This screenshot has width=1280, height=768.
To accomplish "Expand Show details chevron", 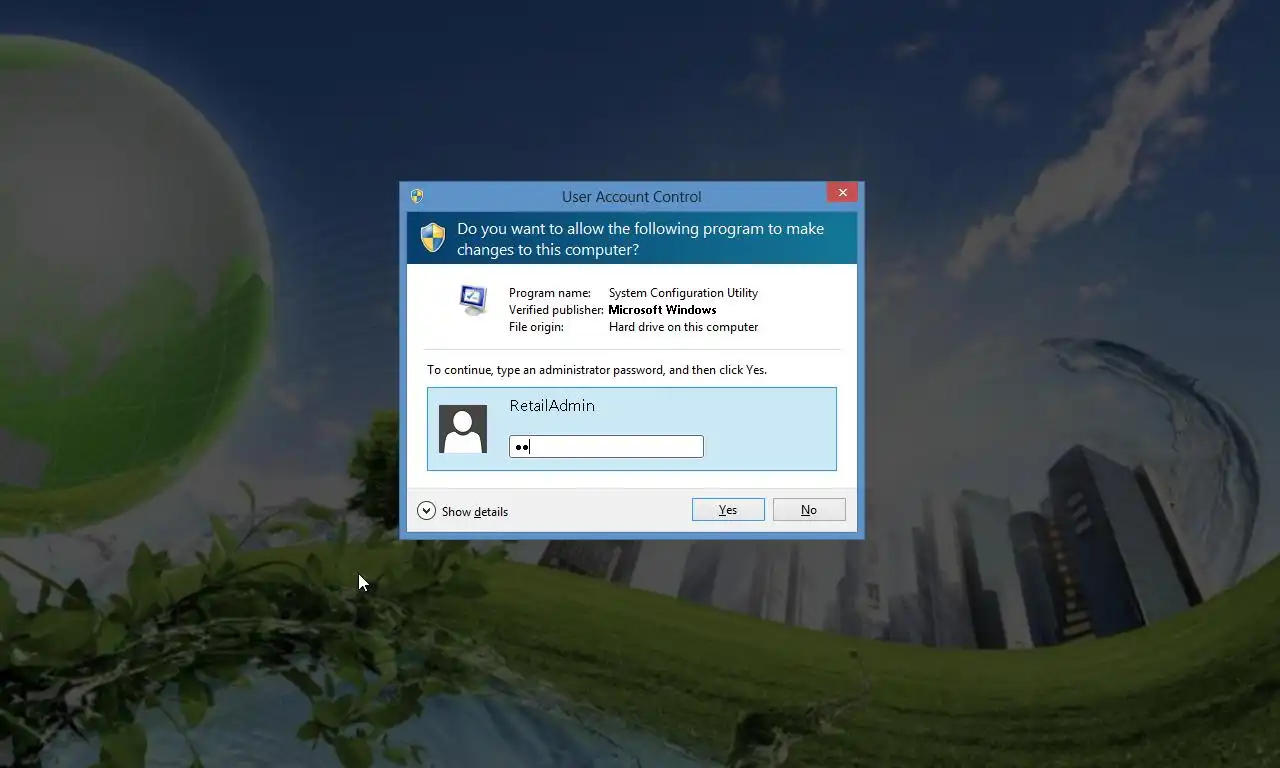I will [x=426, y=510].
